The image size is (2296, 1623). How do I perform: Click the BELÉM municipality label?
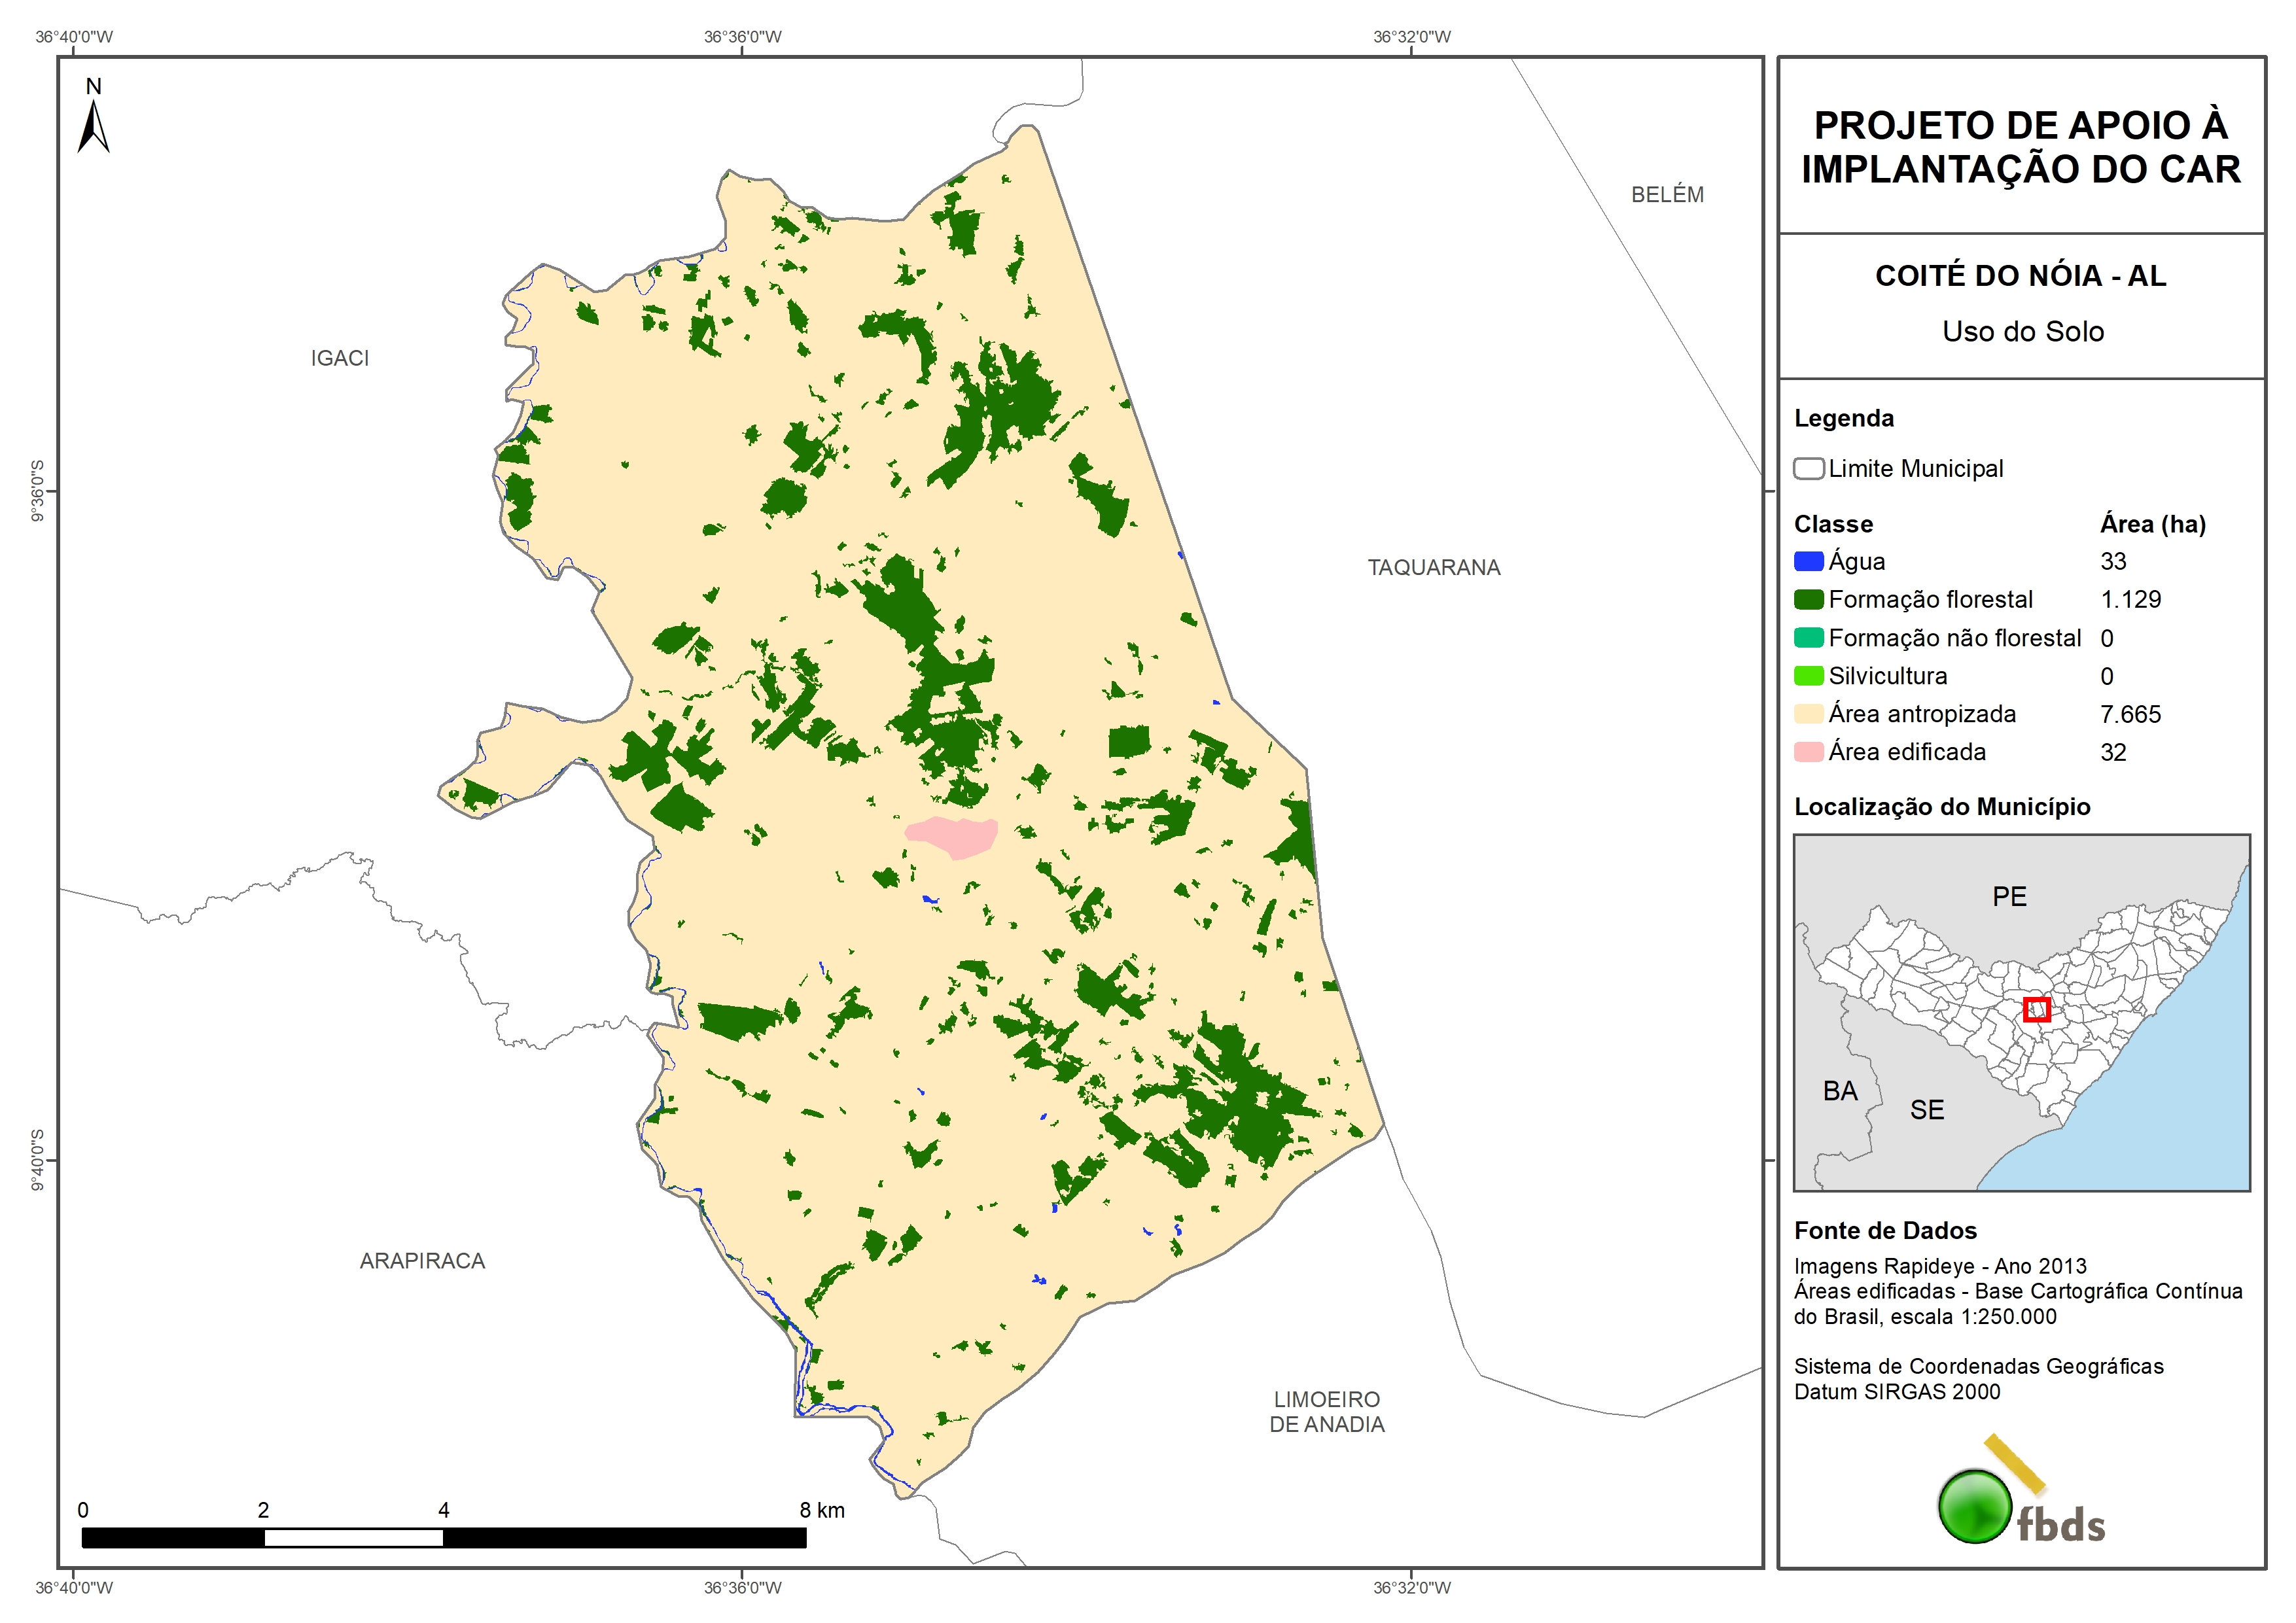coord(1667,195)
